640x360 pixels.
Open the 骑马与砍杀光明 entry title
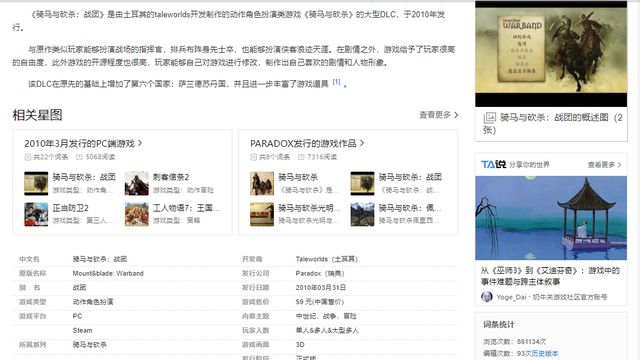point(309,208)
